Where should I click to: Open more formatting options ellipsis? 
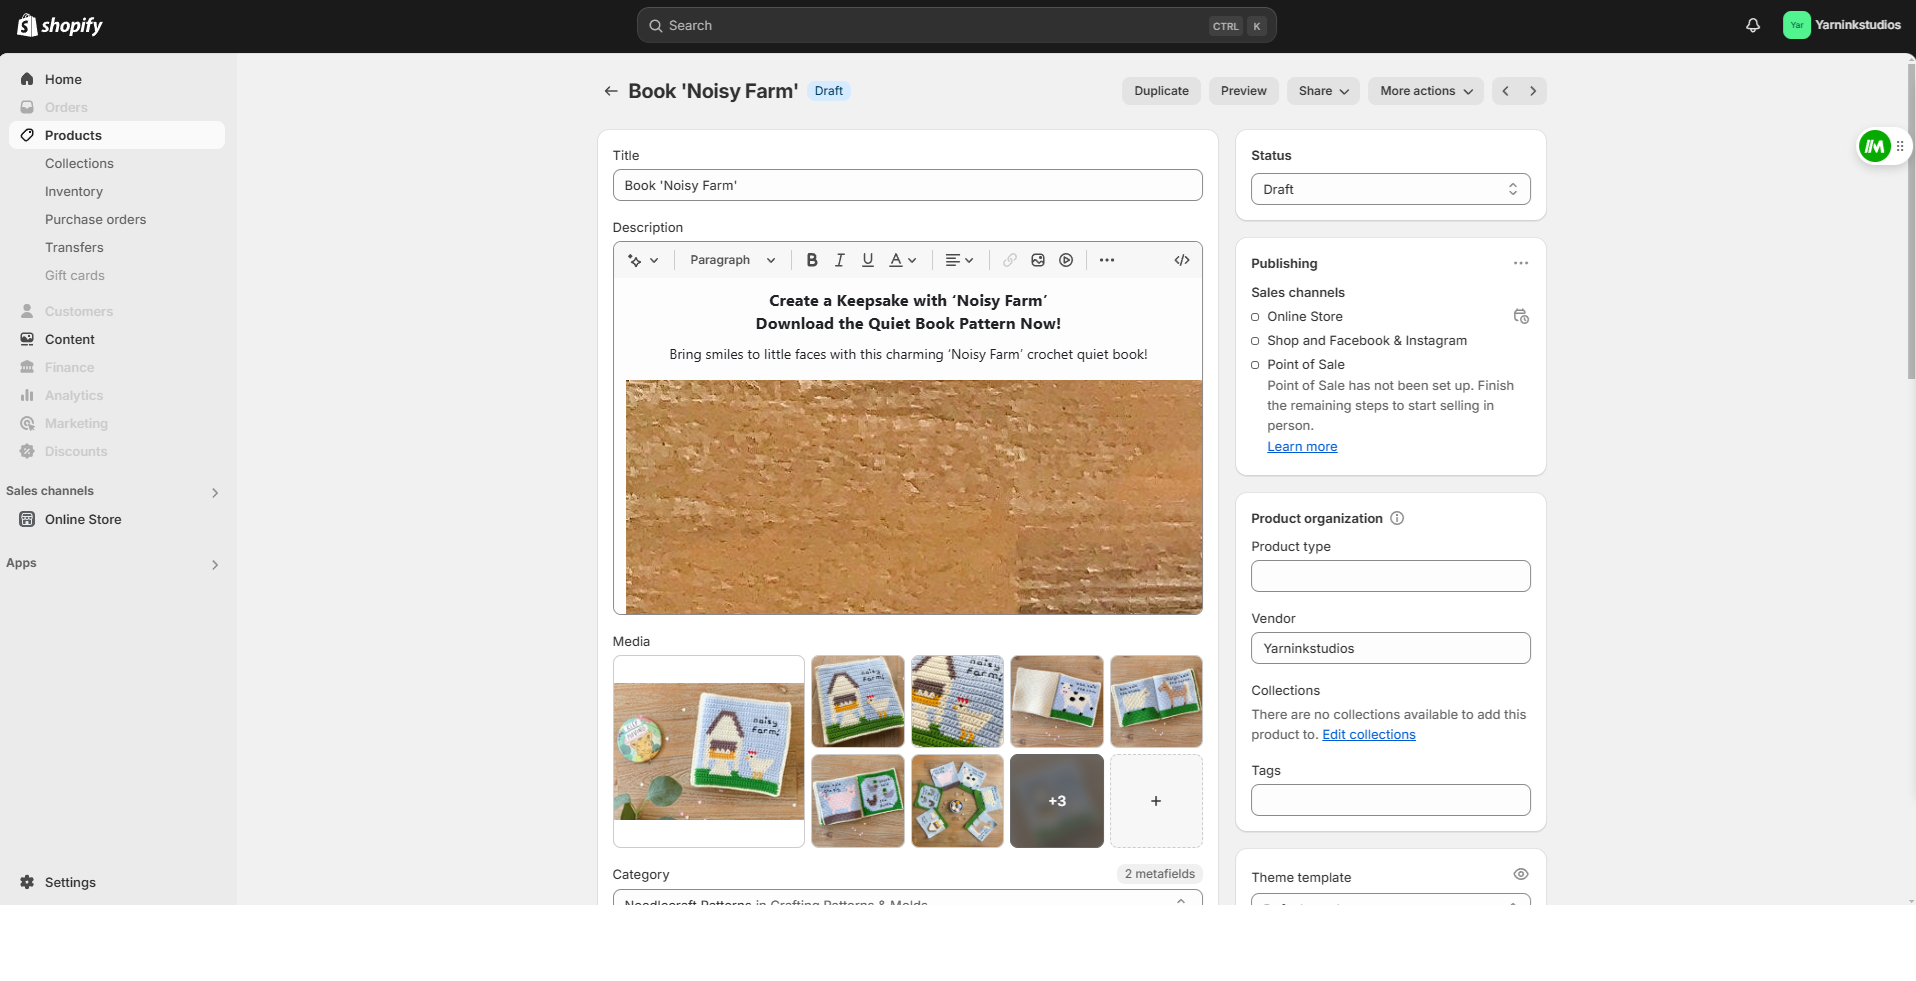point(1106,260)
